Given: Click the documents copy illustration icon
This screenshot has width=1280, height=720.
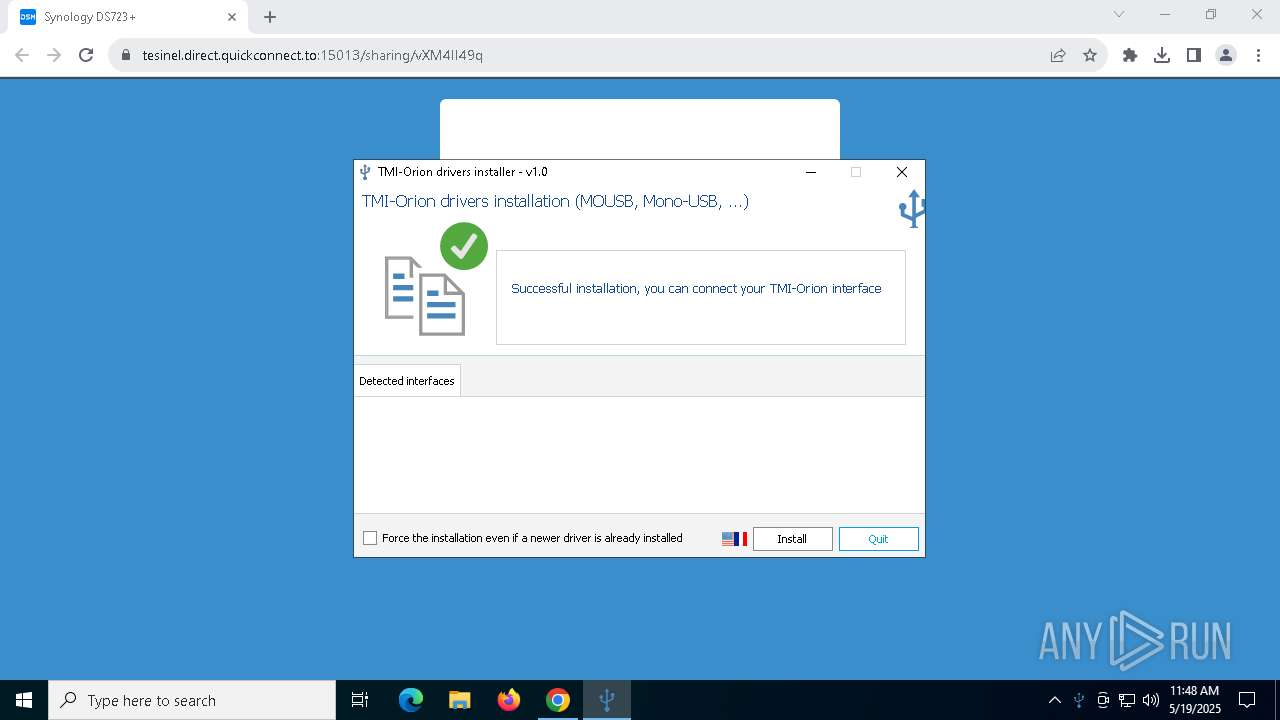Looking at the screenshot, I should click(x=425, y=295).
